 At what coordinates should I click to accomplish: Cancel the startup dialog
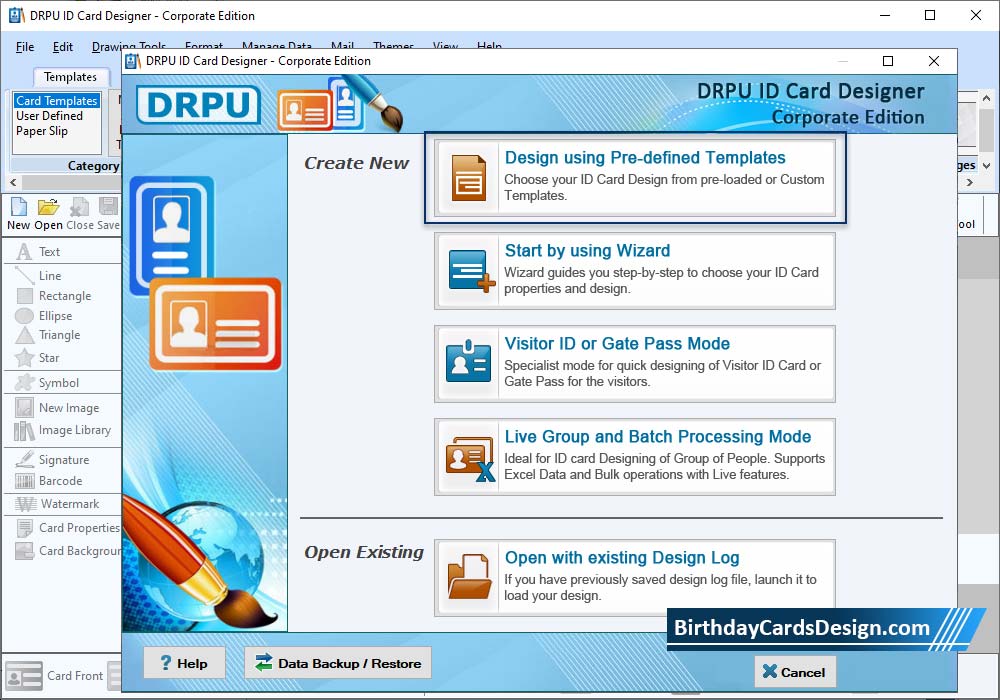click(x=794, y=672)
